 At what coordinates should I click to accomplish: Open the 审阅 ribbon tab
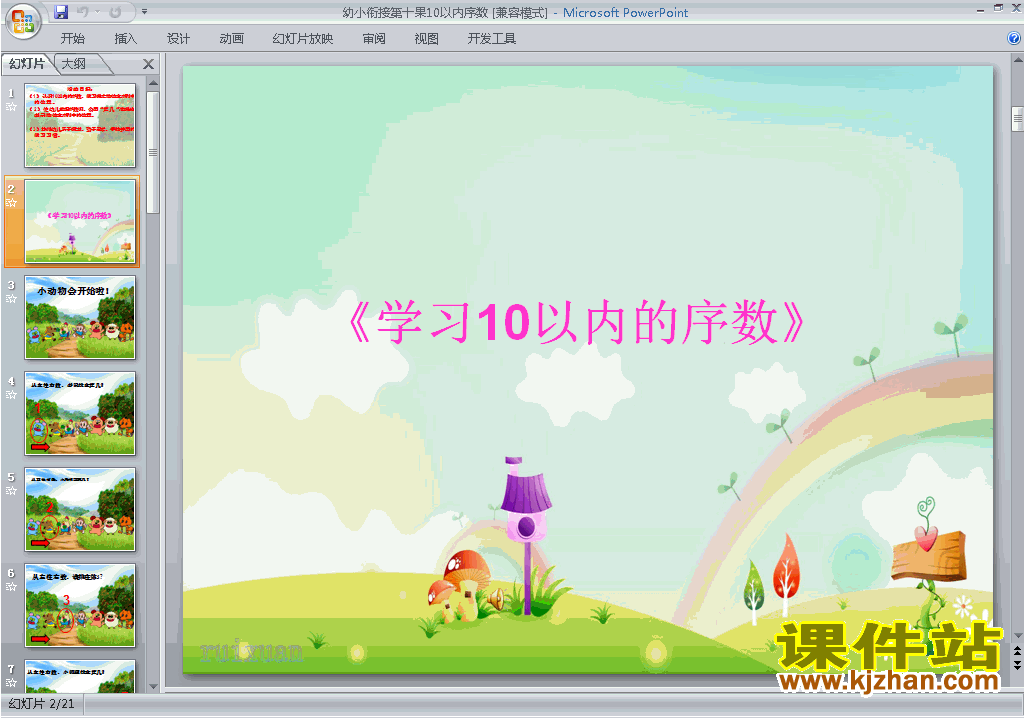pos(374,39)
